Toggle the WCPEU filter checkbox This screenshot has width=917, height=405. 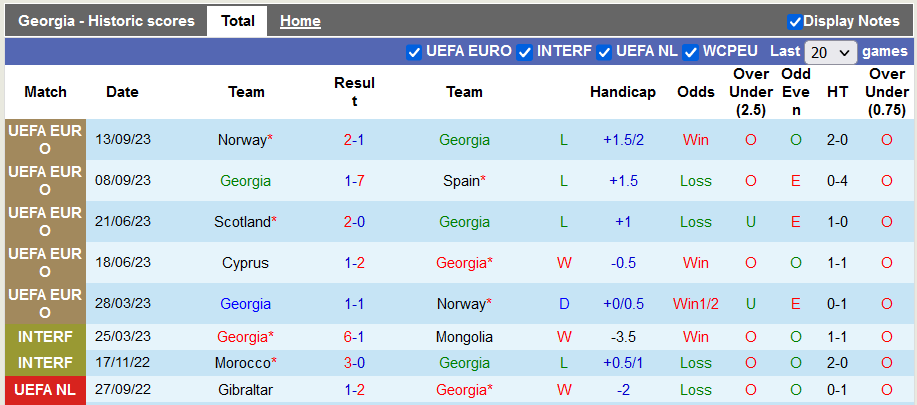(x=690, y=52)
